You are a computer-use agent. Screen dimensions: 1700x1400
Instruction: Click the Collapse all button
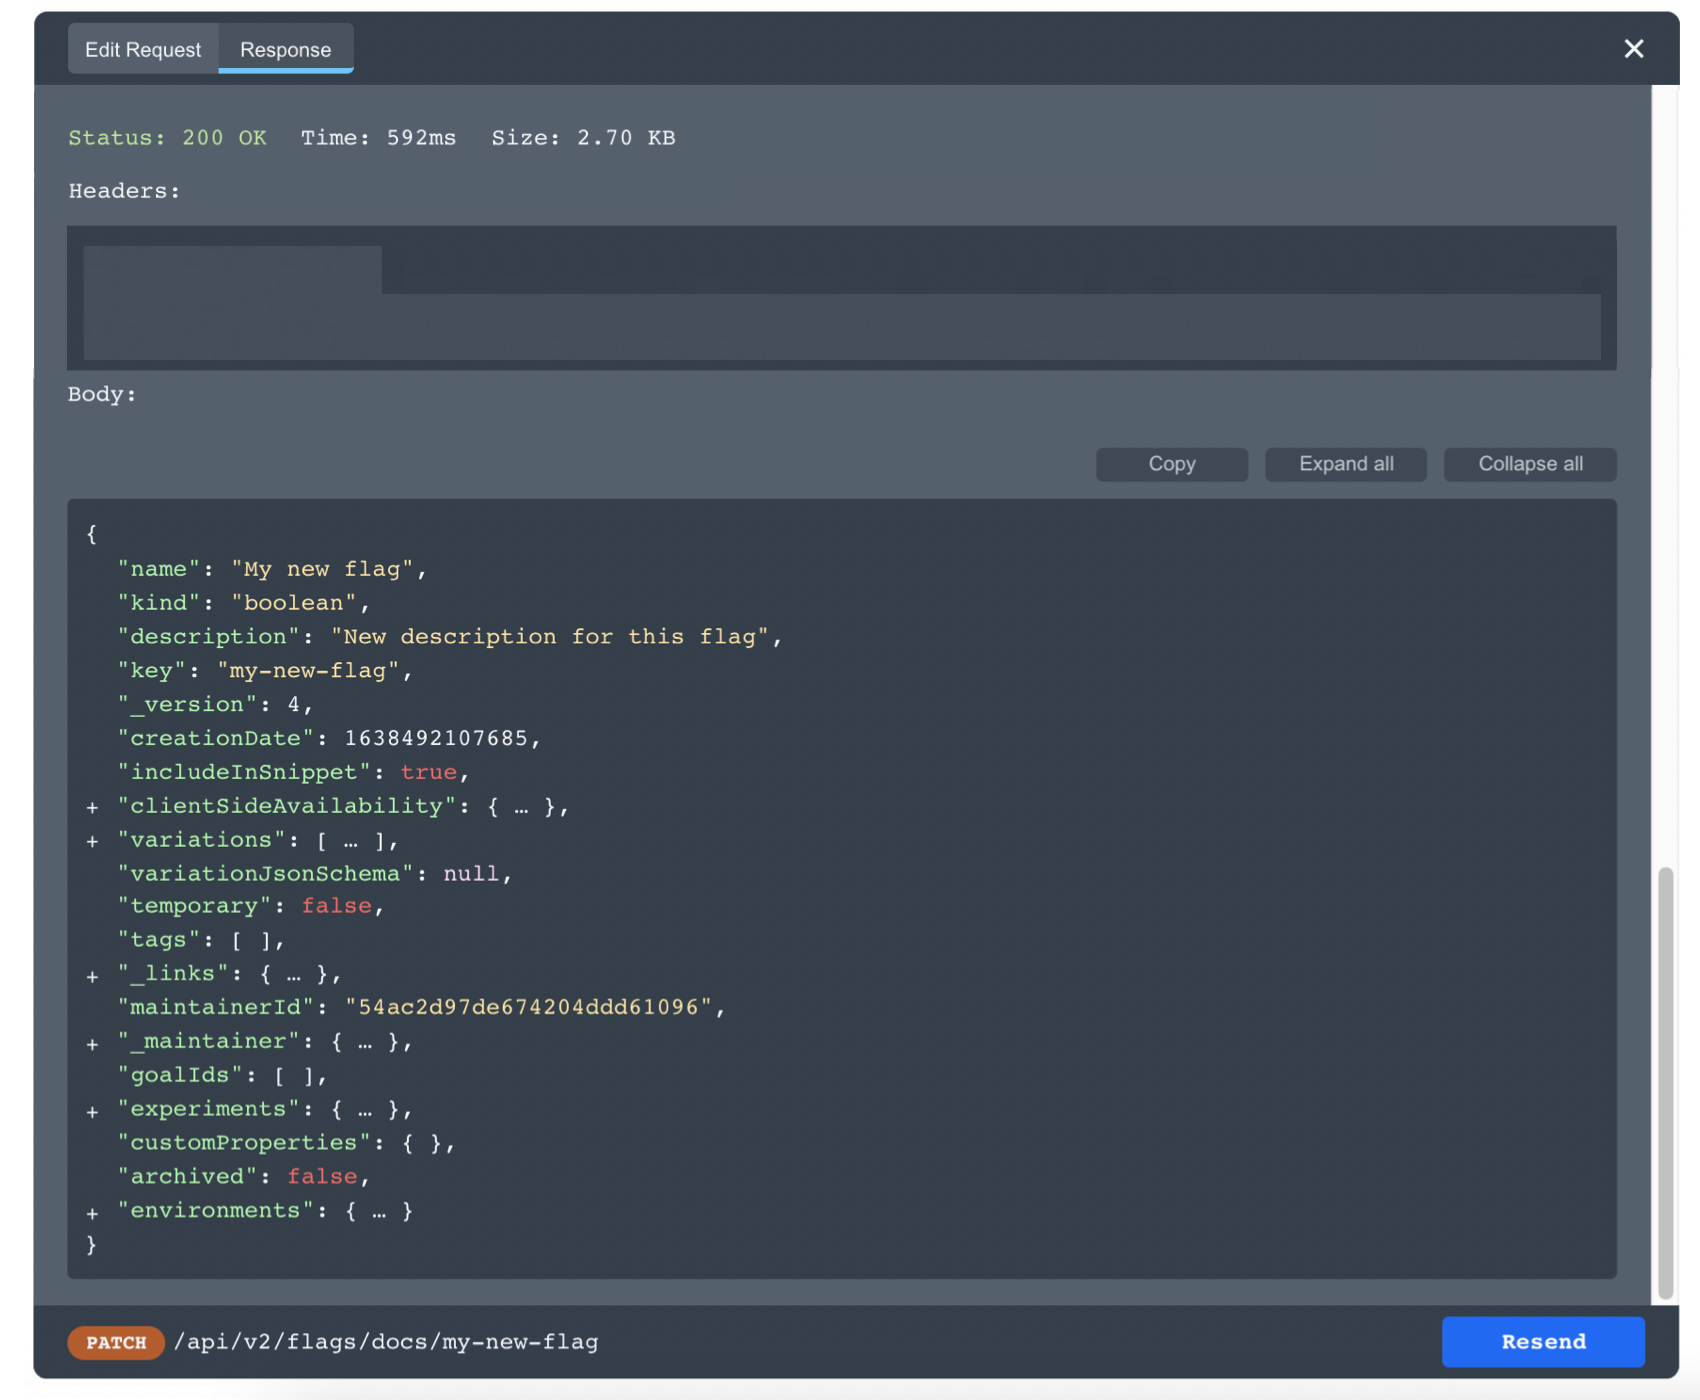click(1529, 463)
